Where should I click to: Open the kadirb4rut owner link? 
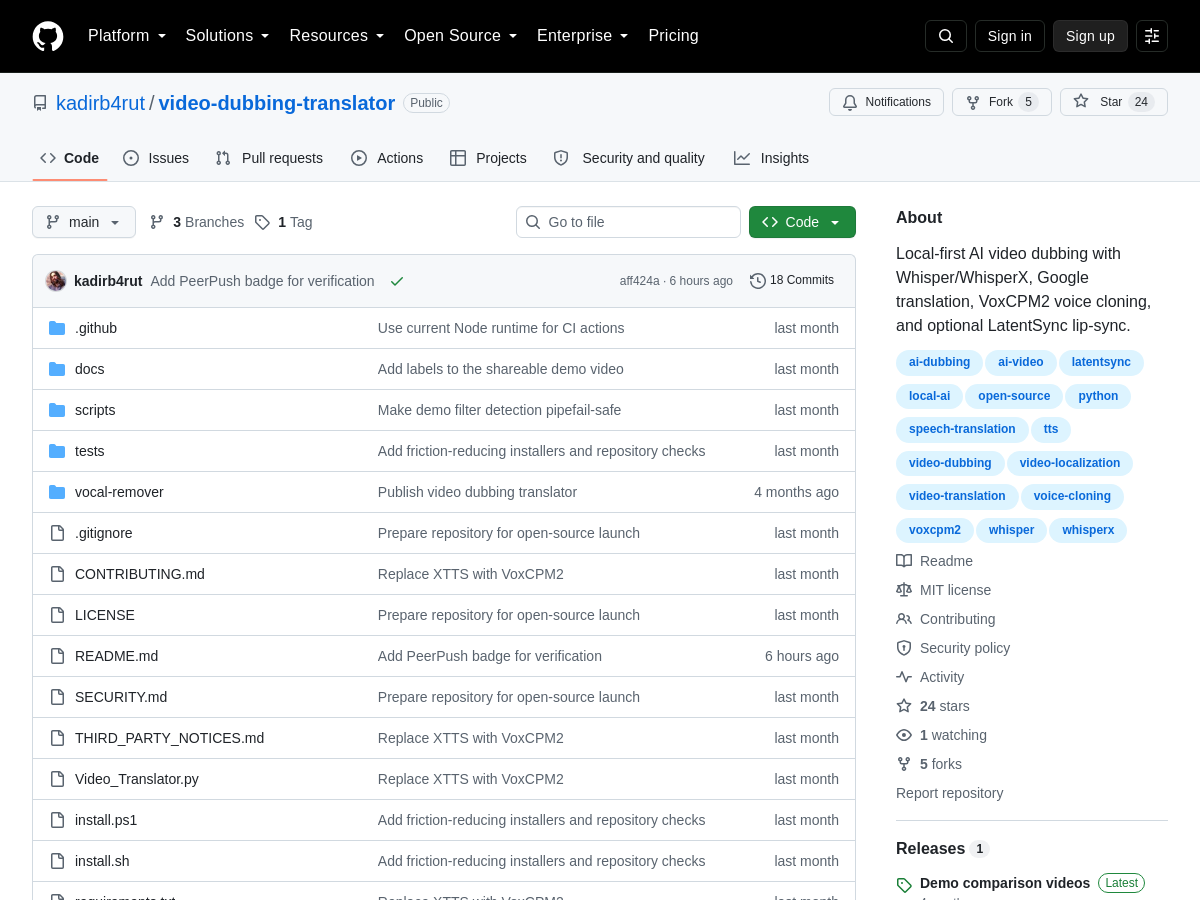coord(100,103)
